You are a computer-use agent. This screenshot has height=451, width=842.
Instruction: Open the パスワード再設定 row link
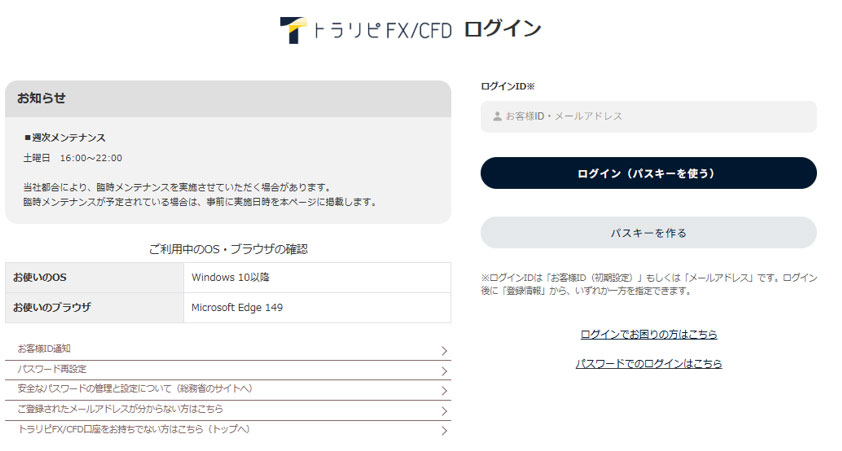coord(228,370)
